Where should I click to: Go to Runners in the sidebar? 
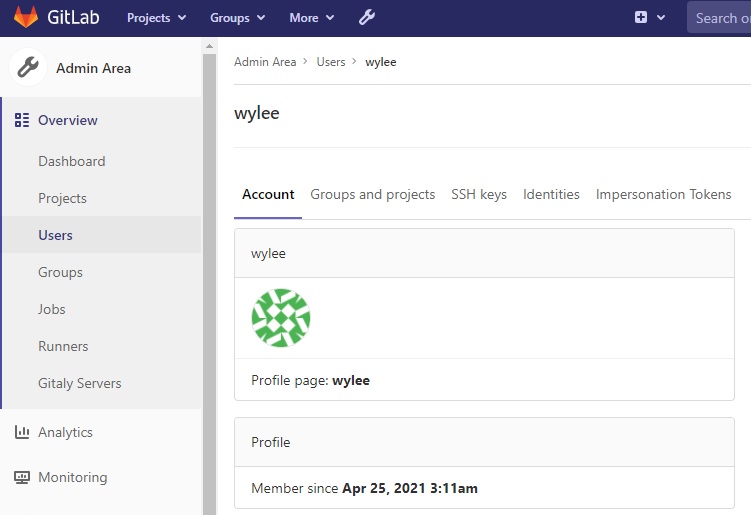point(63,346)
